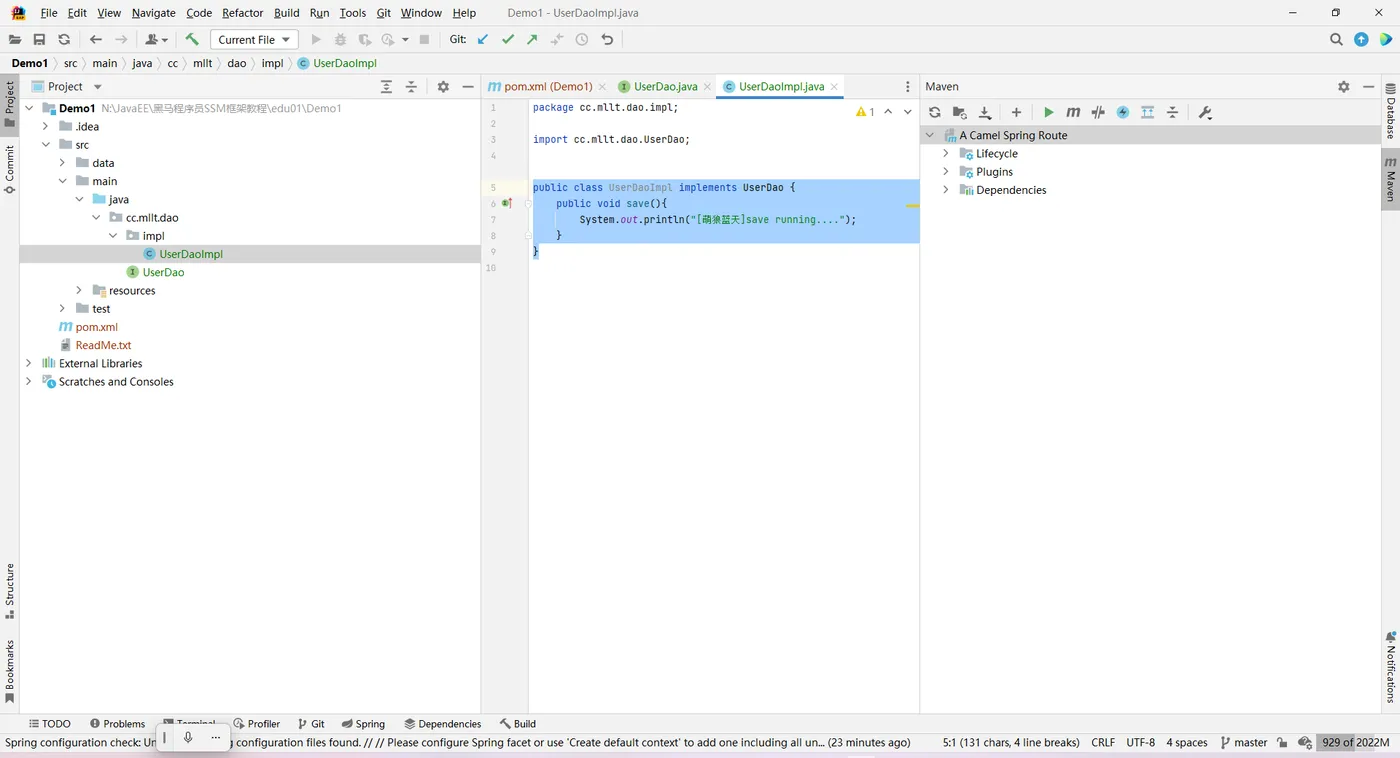Commit changes with the green checkmark

coord(508,40)
